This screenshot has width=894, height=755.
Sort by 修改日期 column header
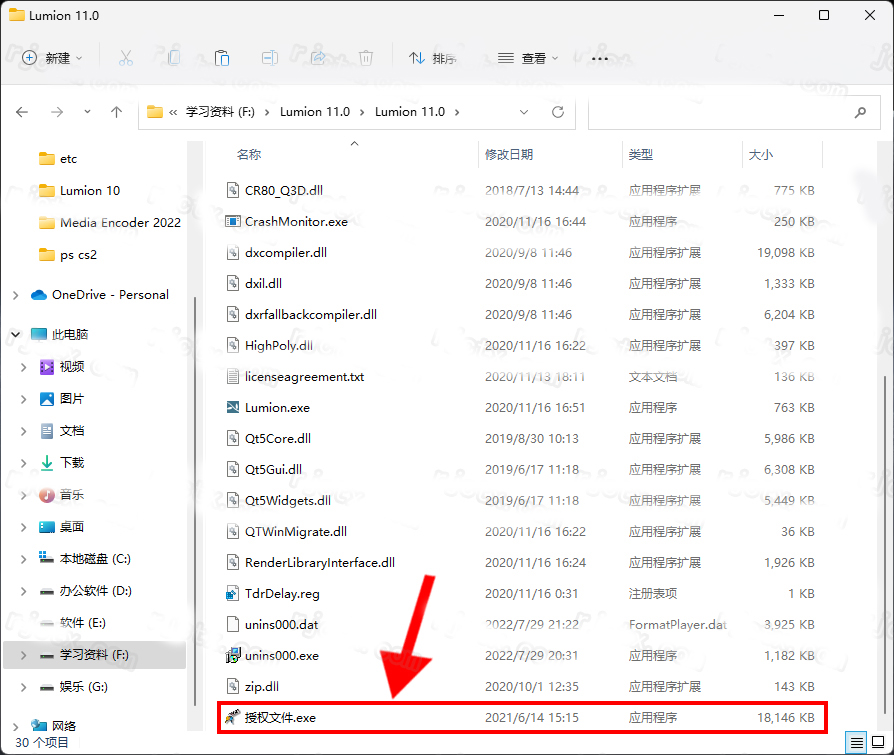coord(509,155)
